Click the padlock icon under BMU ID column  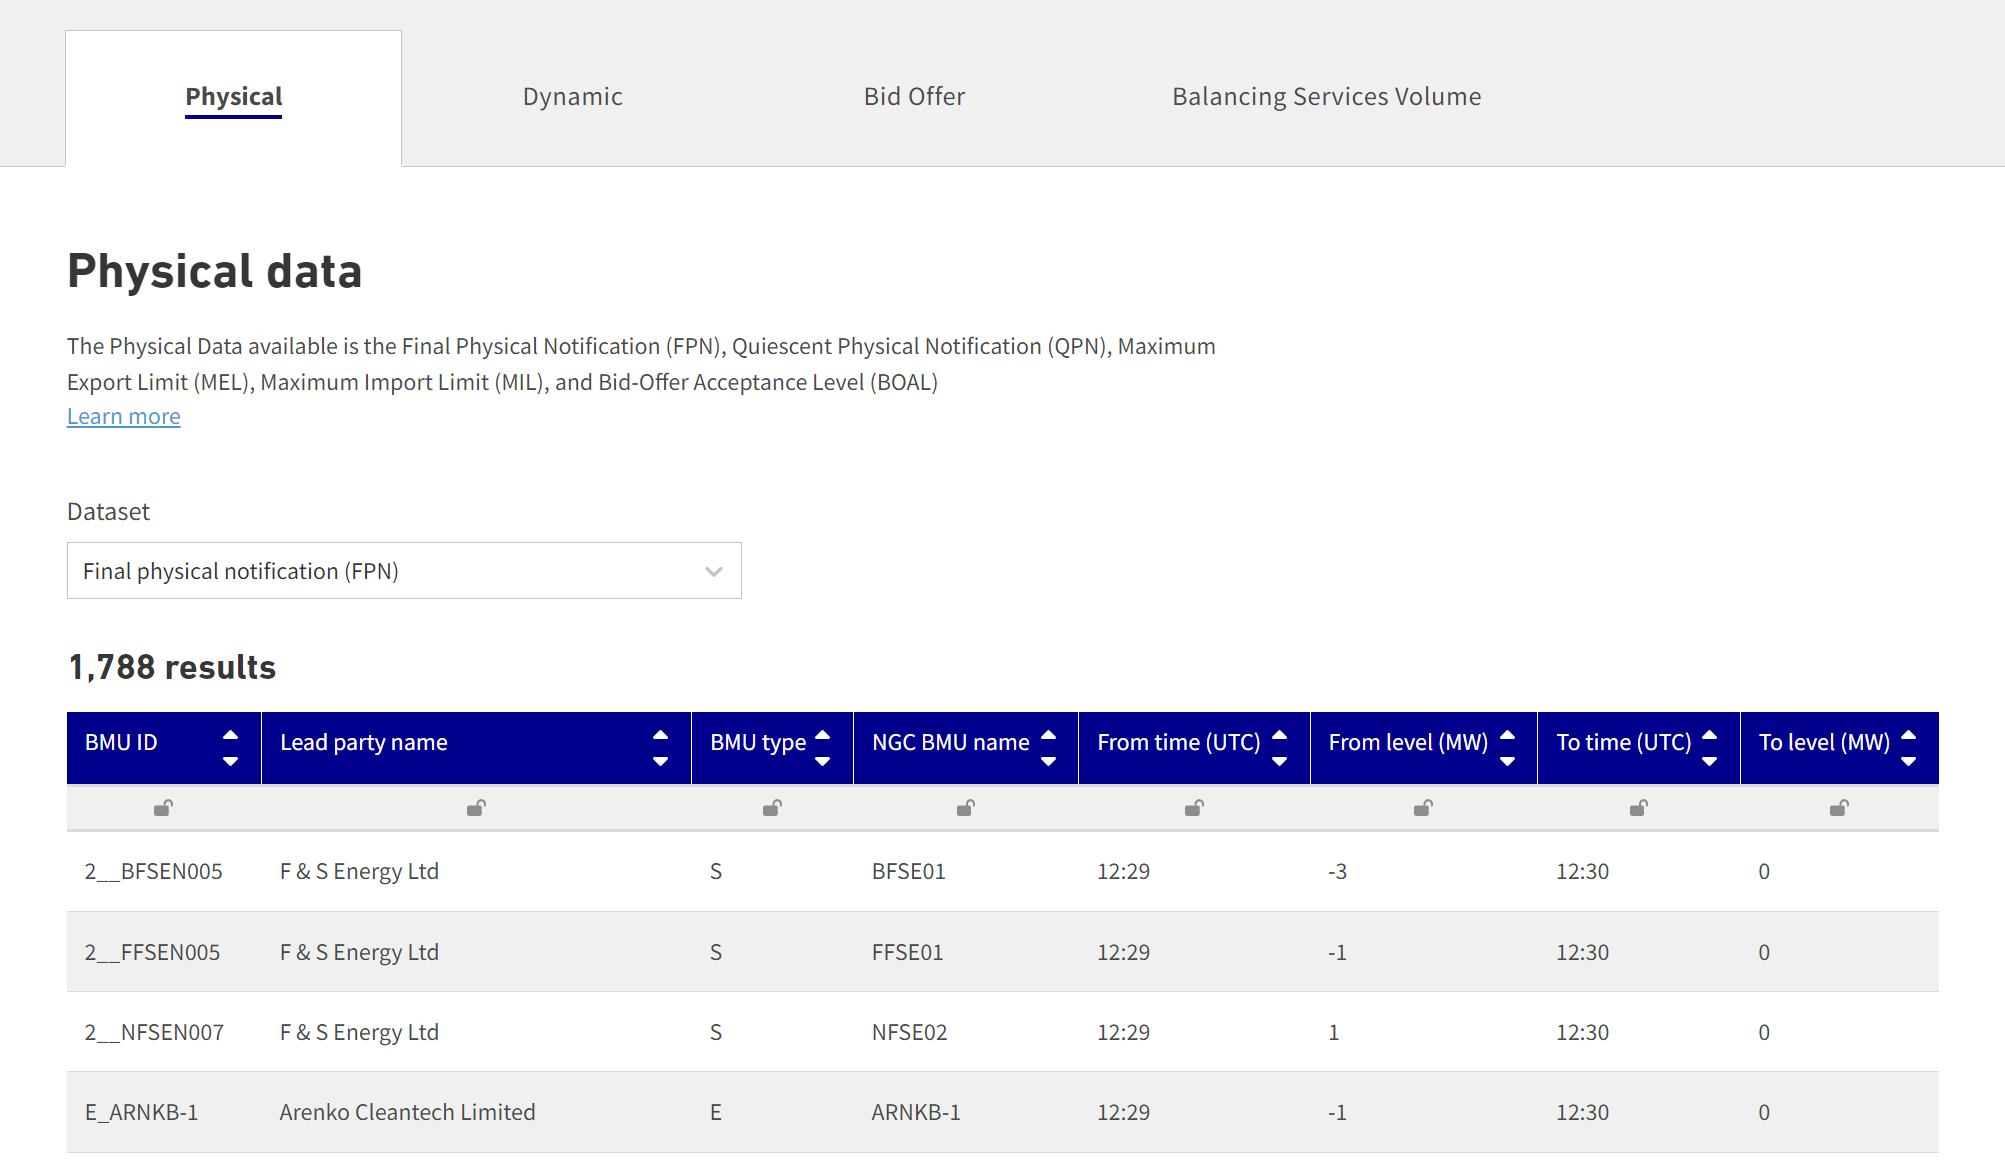click(x=163, y=807)
